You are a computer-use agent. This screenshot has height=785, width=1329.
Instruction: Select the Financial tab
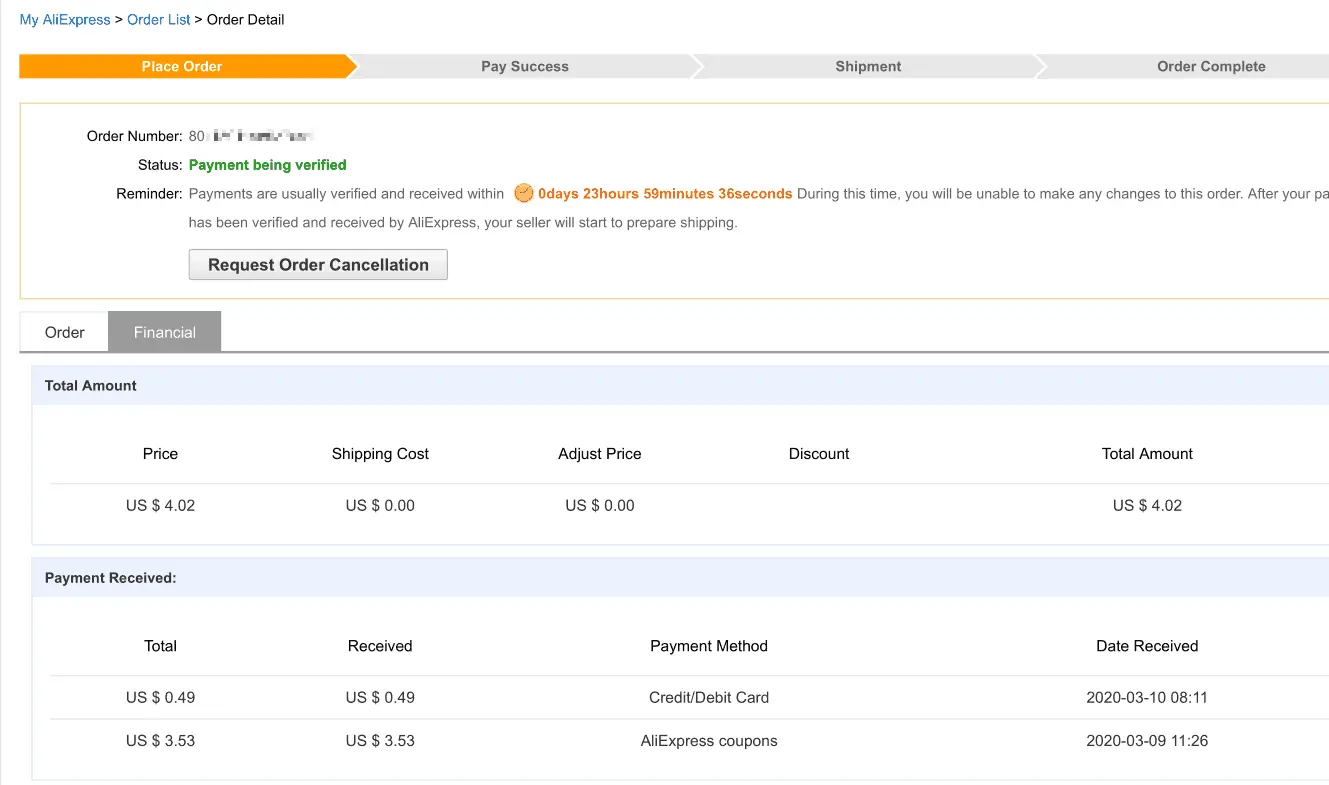pos(165,332)
